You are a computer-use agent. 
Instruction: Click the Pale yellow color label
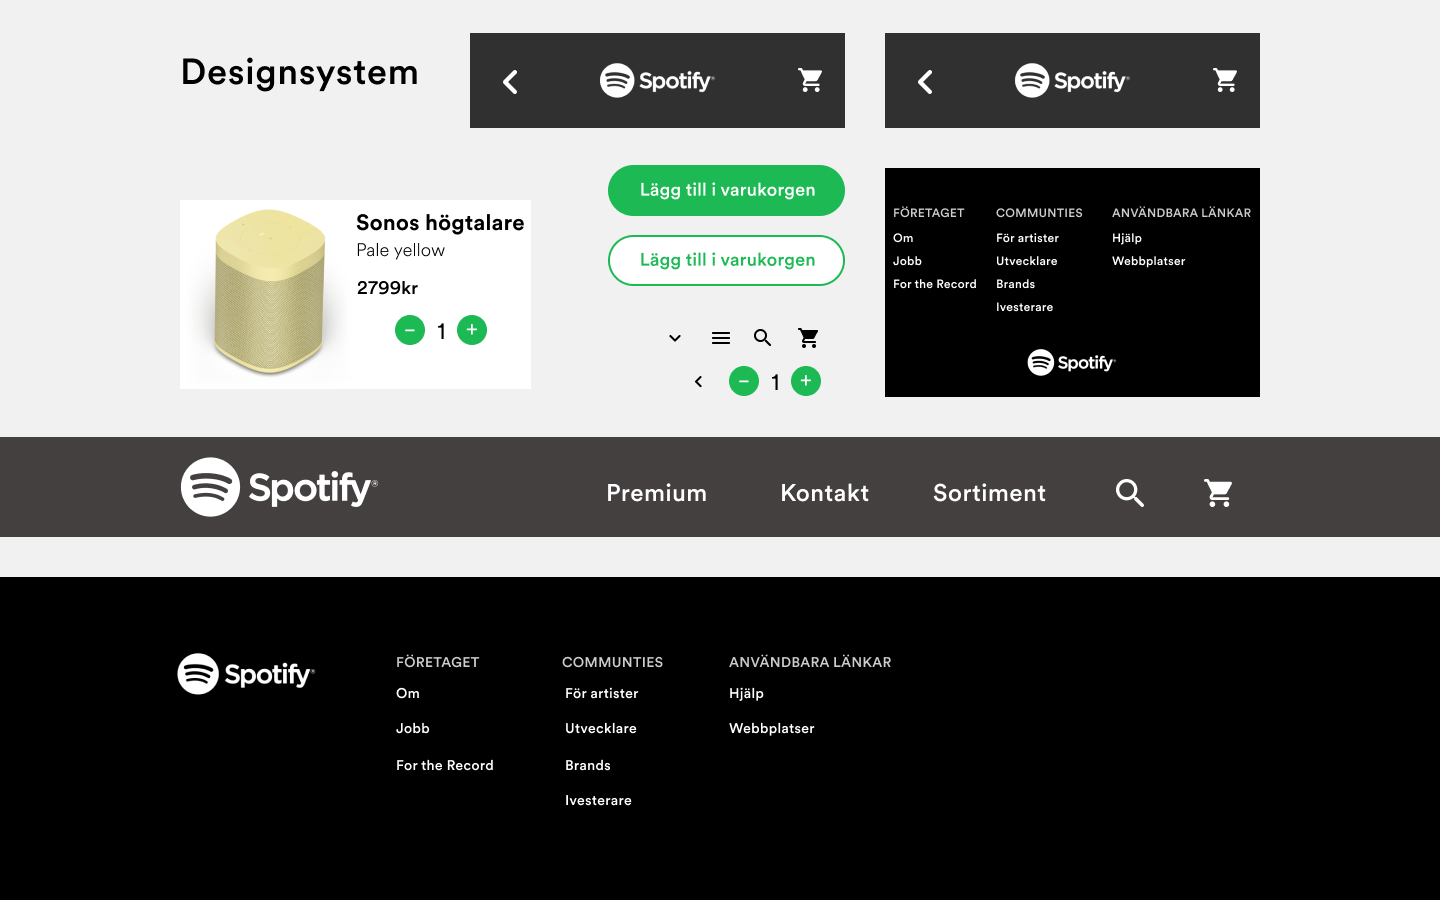click(400, 250)
